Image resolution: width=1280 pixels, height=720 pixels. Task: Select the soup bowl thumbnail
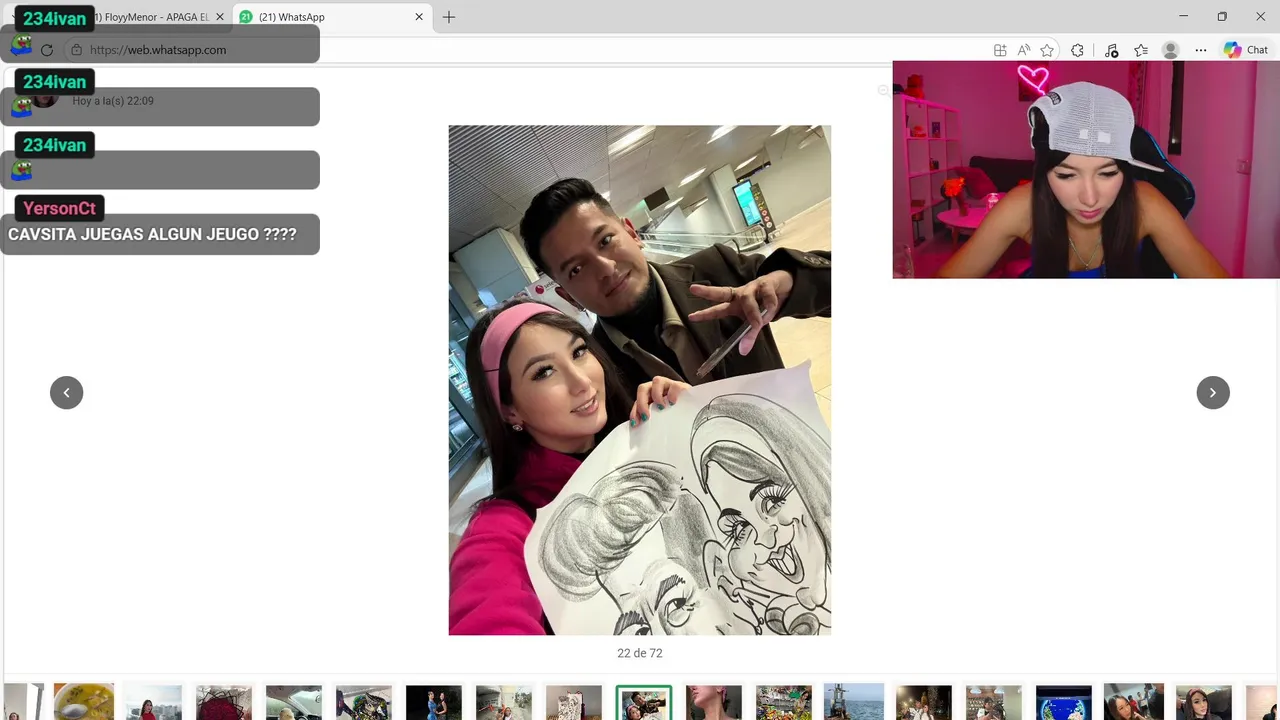pyautogui.click(x=84, y=702)
